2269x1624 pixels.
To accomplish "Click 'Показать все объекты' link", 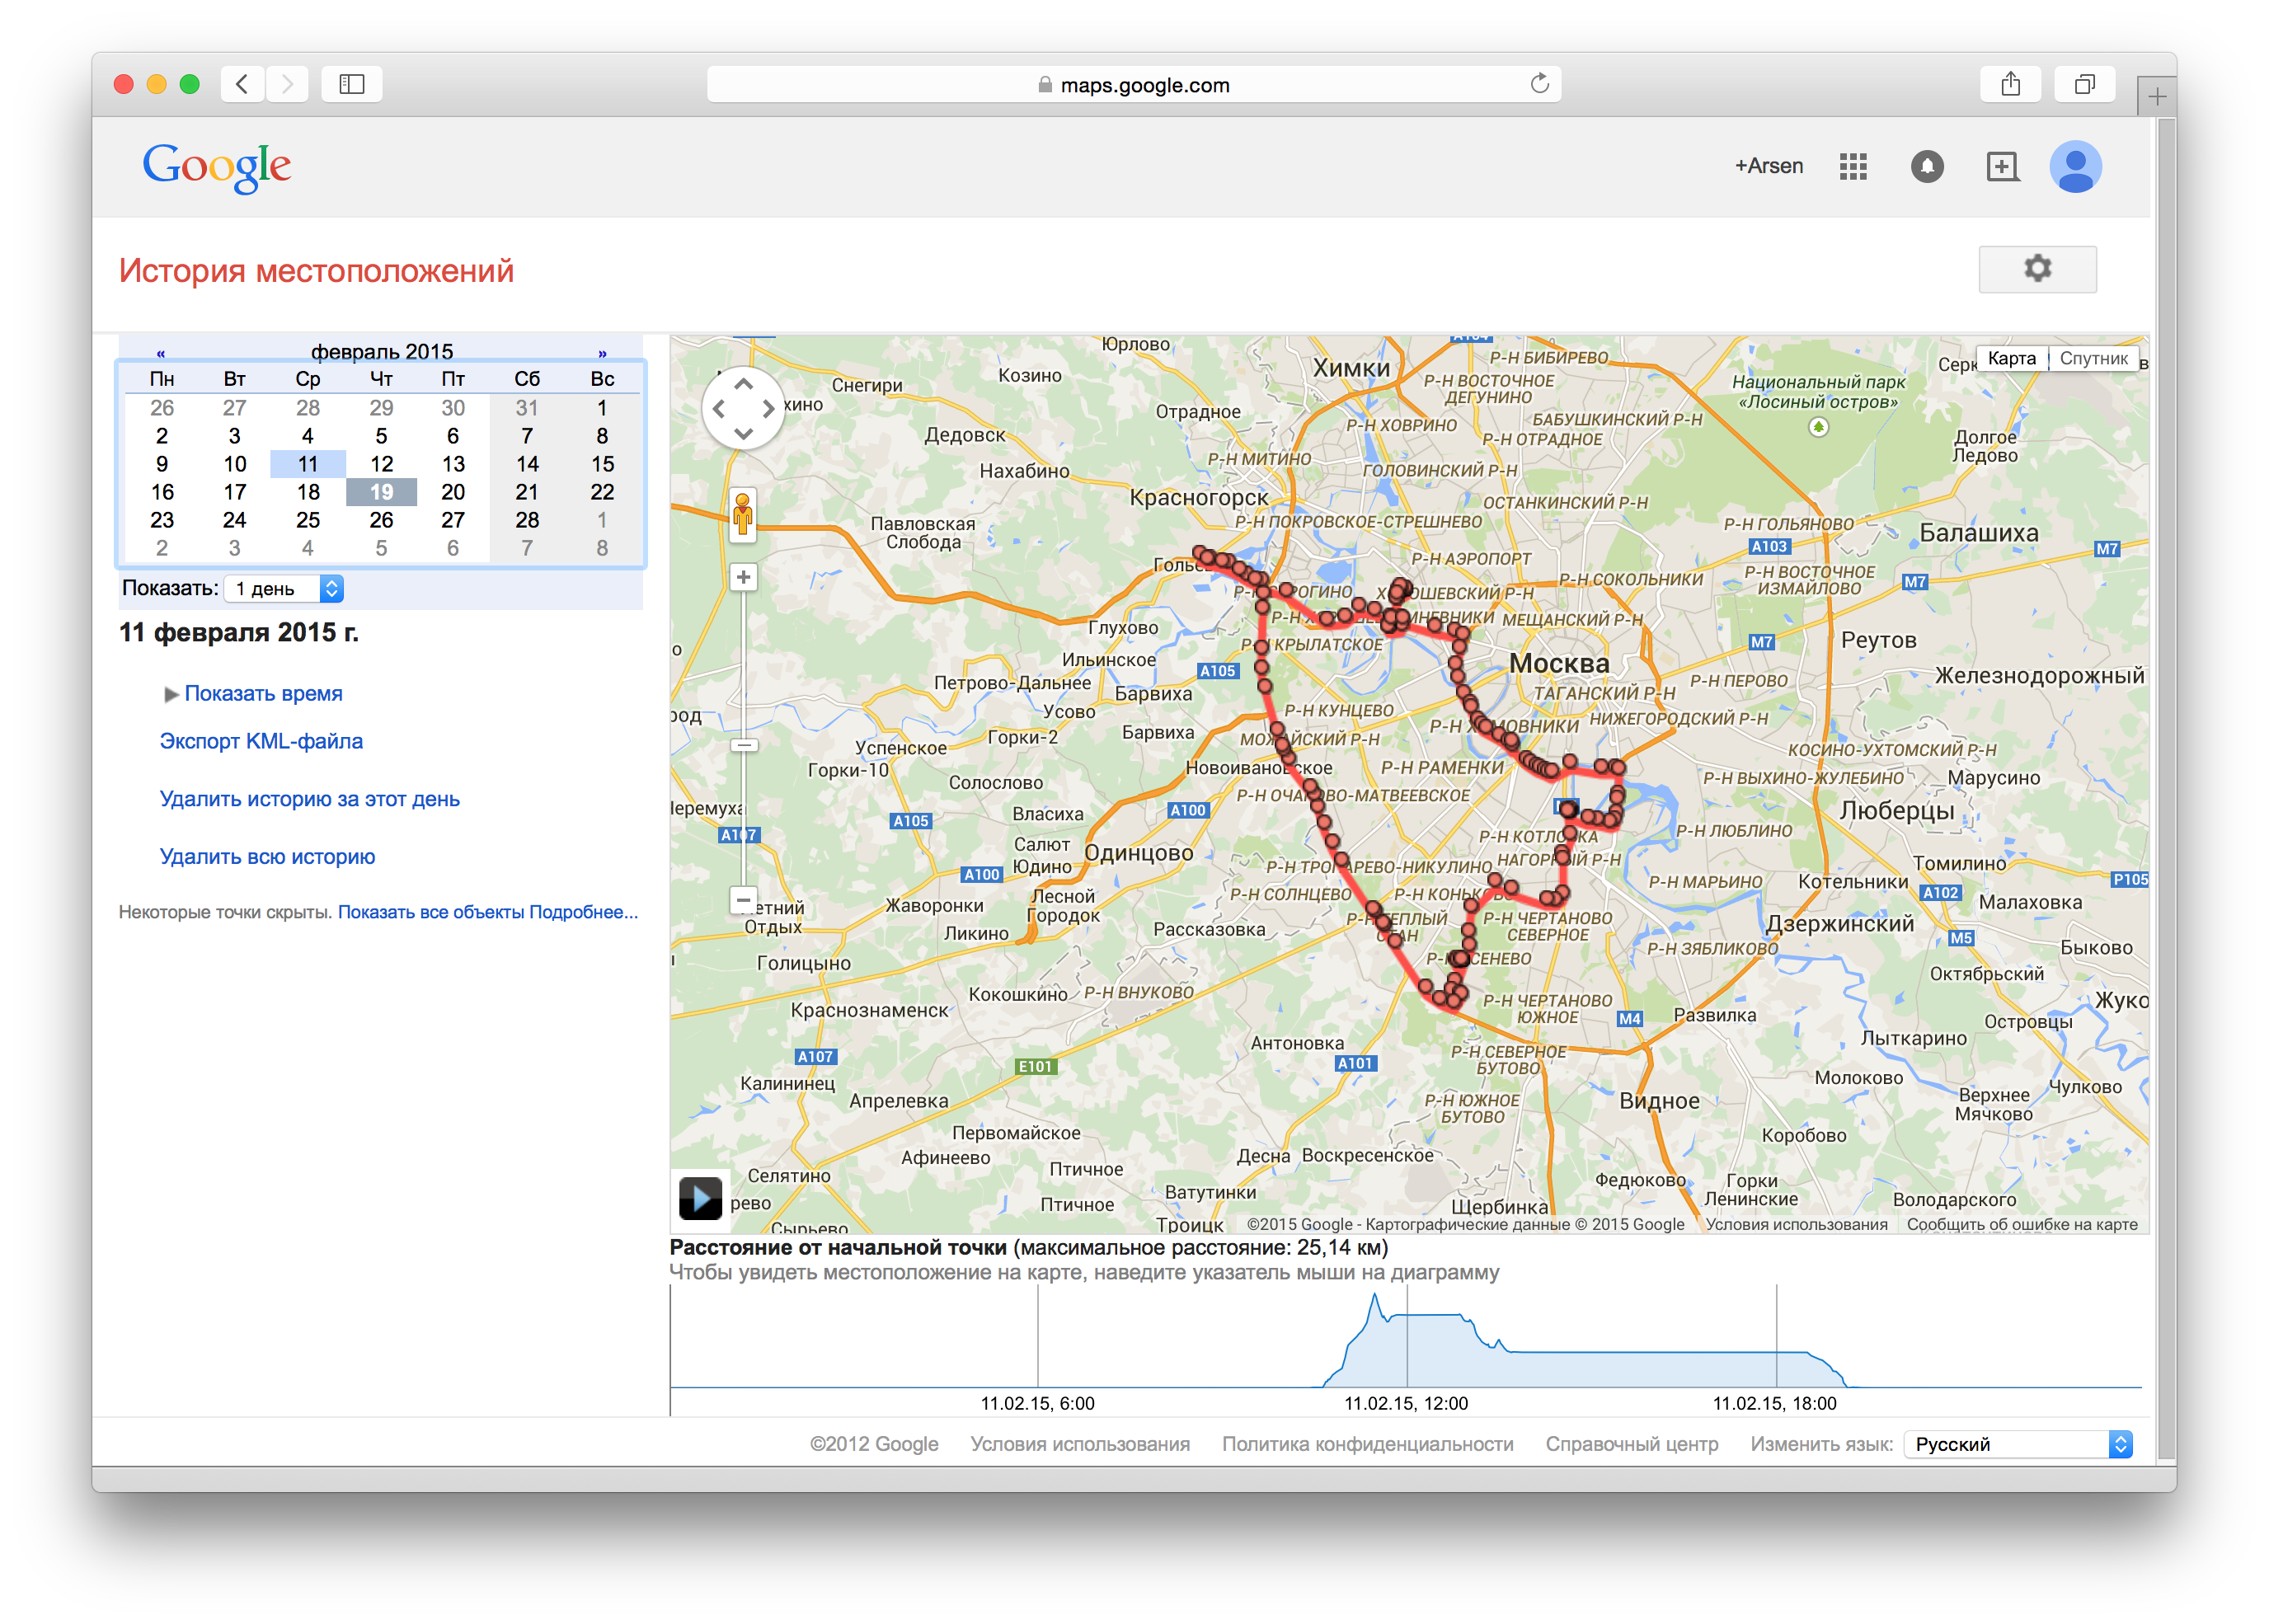I will 430,912.
